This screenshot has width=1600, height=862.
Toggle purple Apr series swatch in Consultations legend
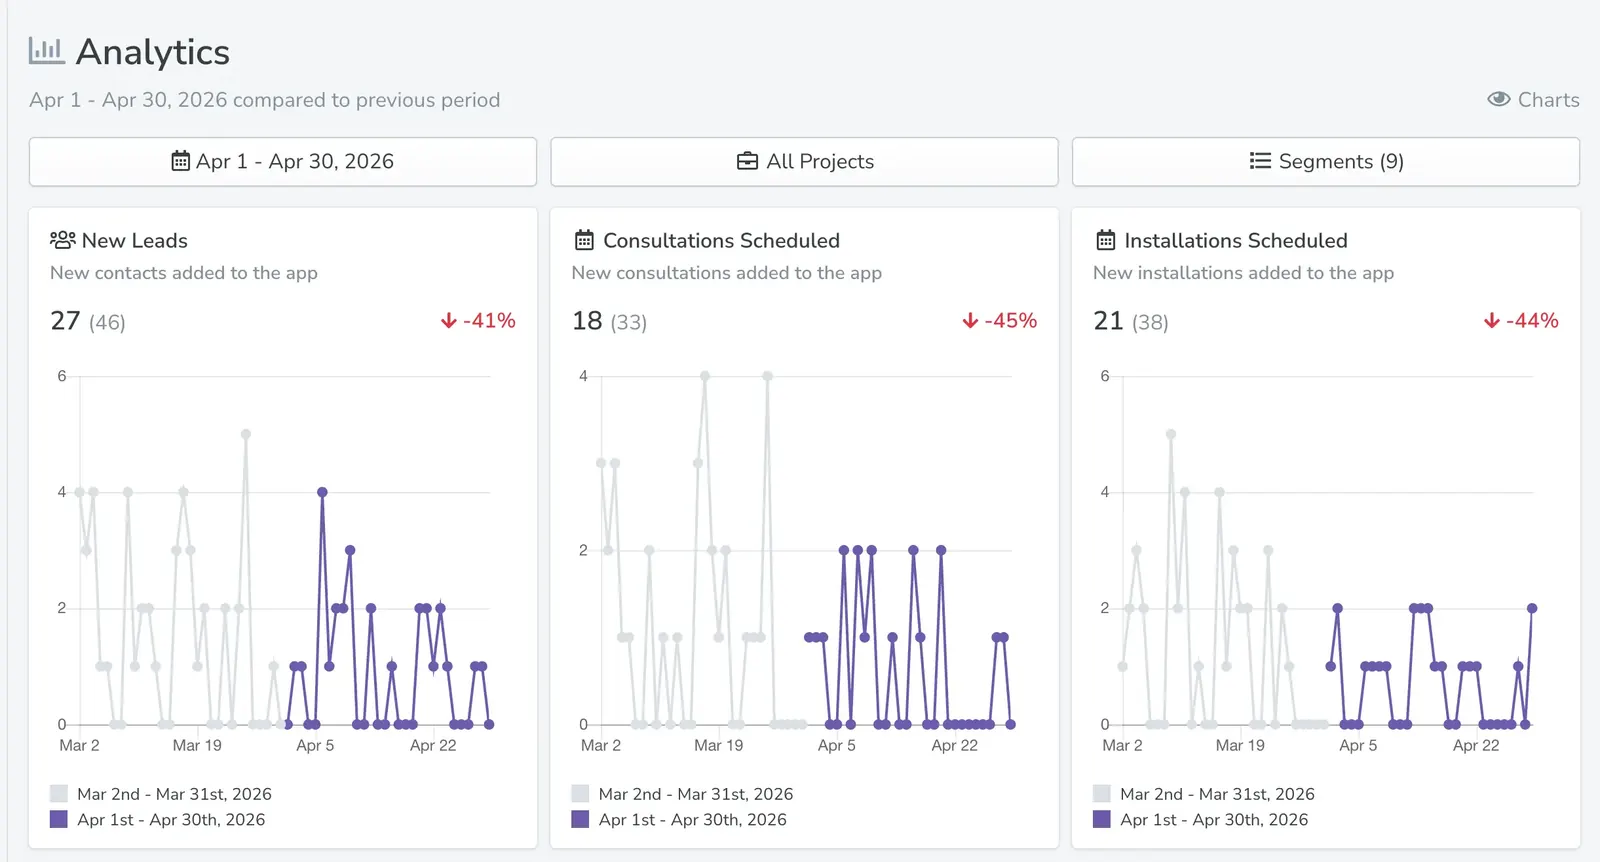point(580,819)
